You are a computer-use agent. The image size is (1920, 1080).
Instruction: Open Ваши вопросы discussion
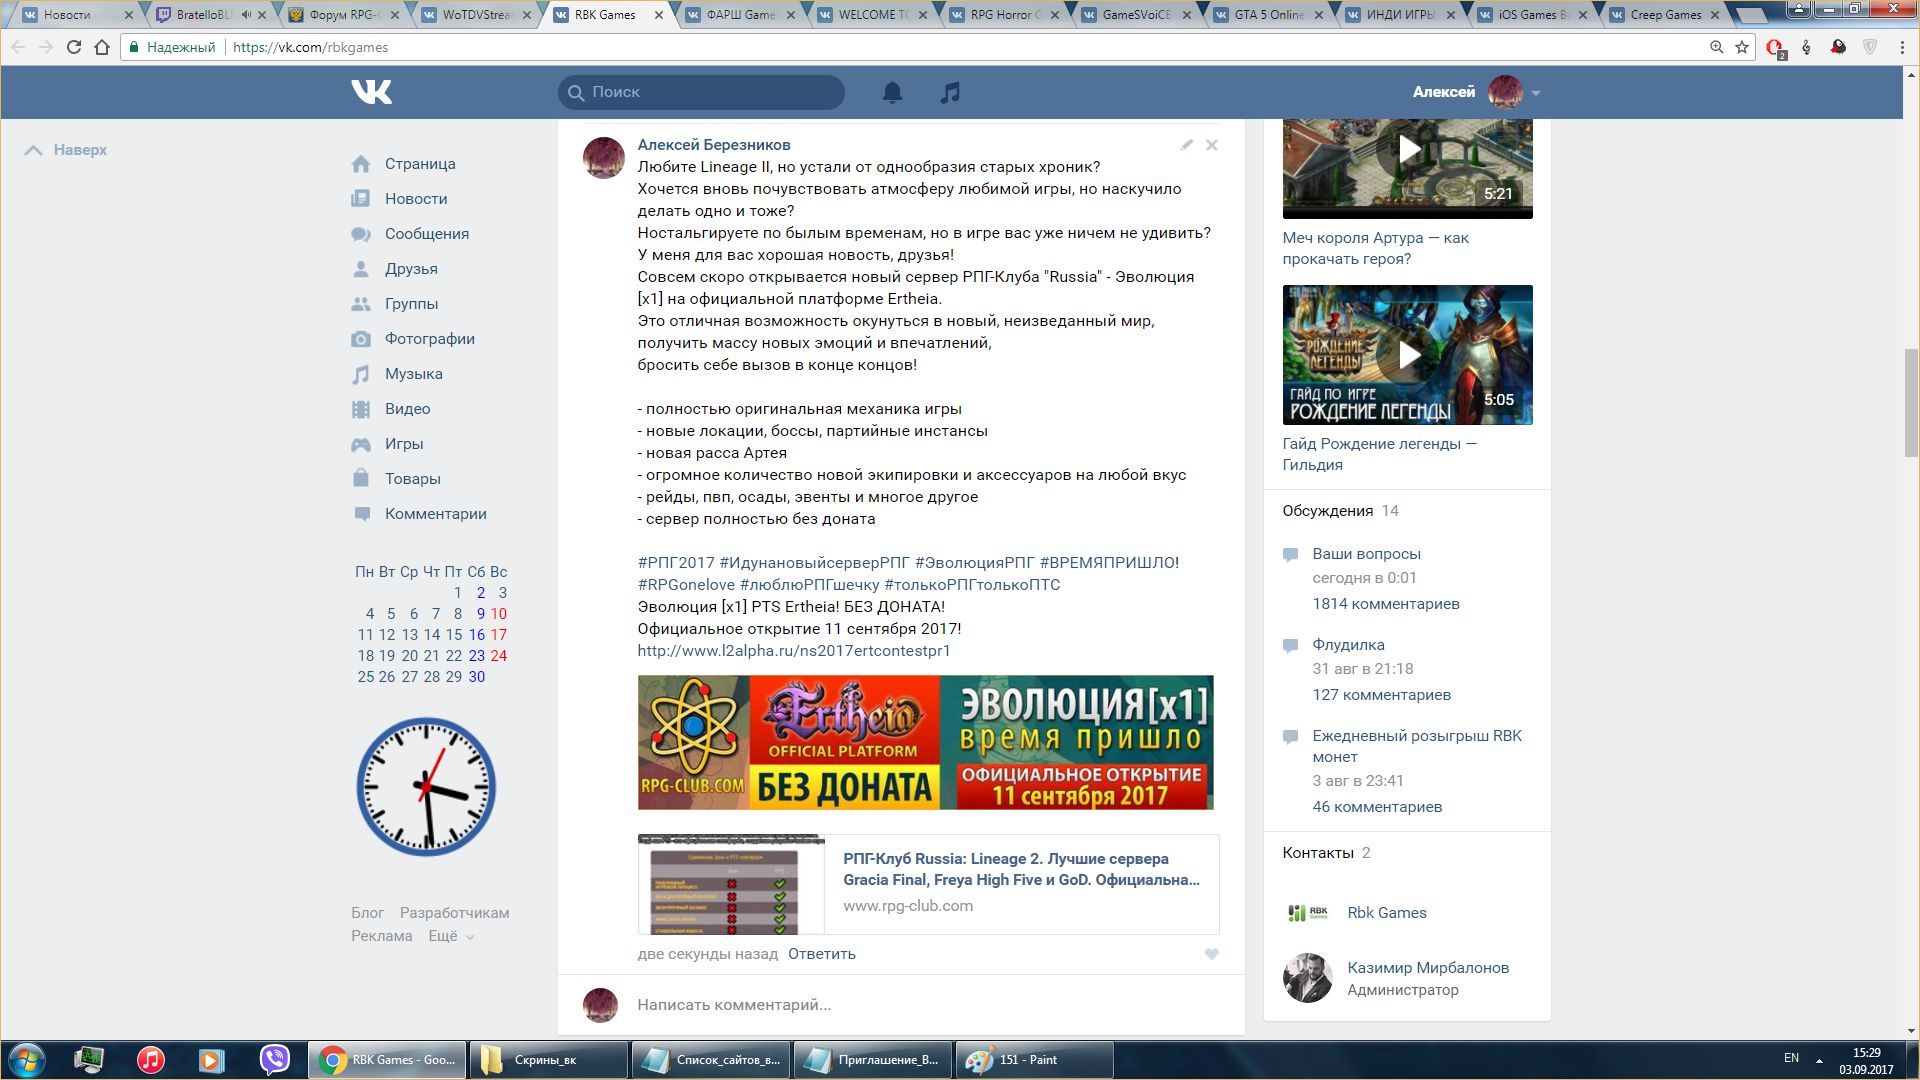1366,554
